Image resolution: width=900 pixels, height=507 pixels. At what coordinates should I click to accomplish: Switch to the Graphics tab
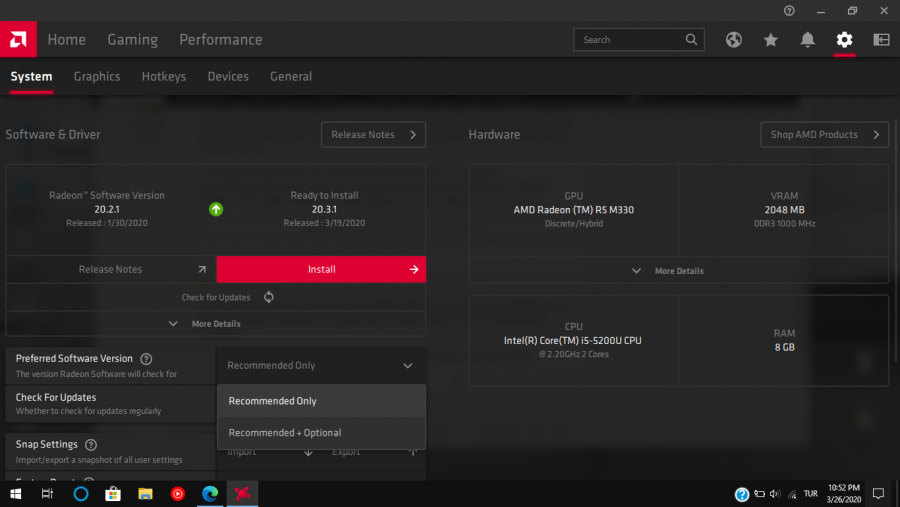coord(97,77)
